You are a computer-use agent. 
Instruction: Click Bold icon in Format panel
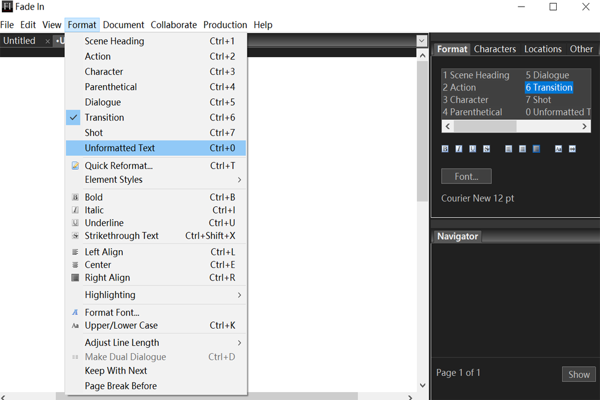coord(445,149)
